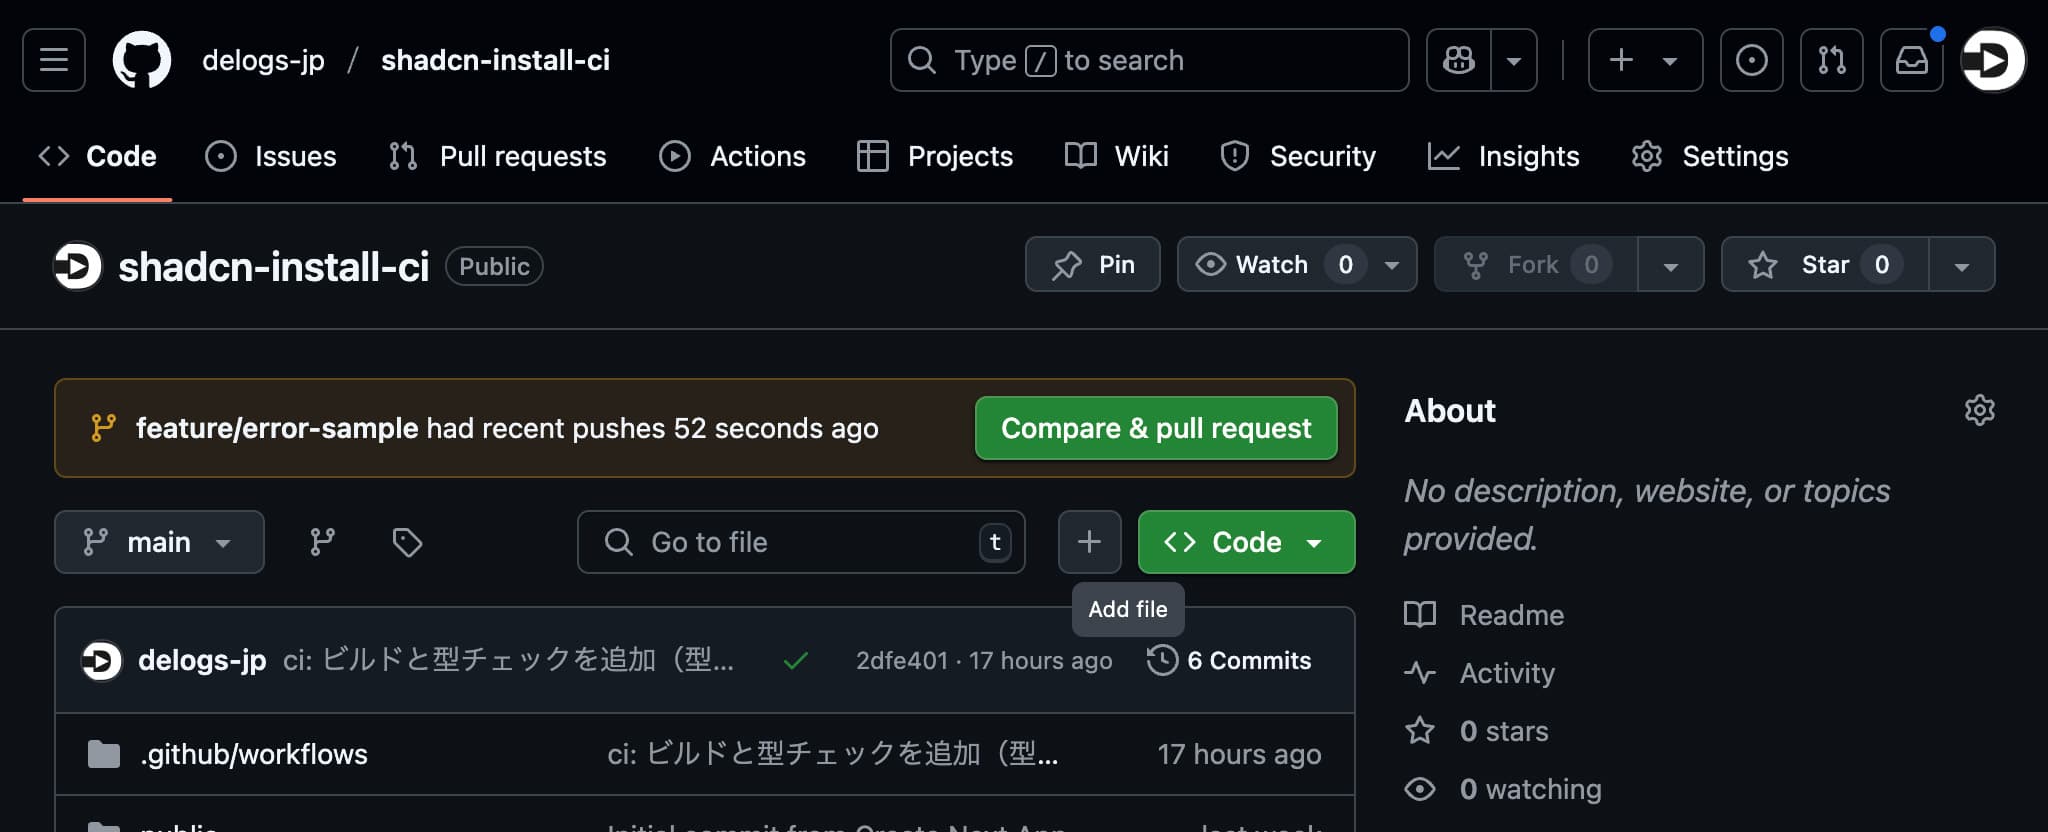Switch to the Issues tab

pos(271,156)
